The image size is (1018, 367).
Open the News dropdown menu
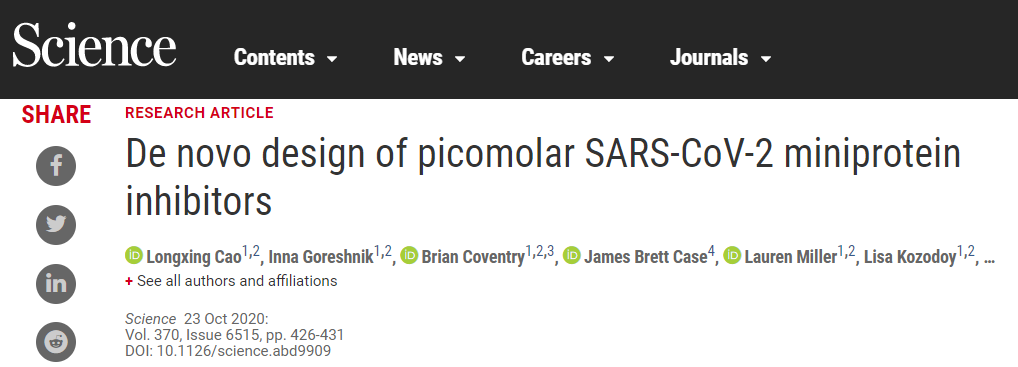[x=429, y=57]
